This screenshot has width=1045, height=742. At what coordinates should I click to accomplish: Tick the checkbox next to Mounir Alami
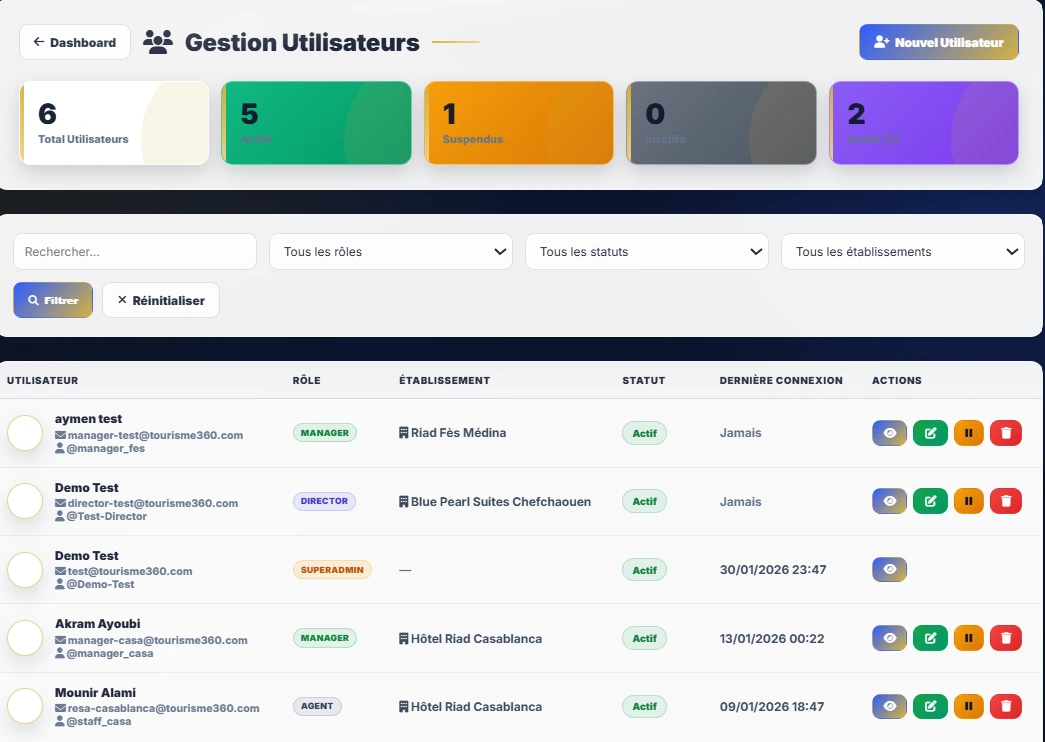[25, 706]
